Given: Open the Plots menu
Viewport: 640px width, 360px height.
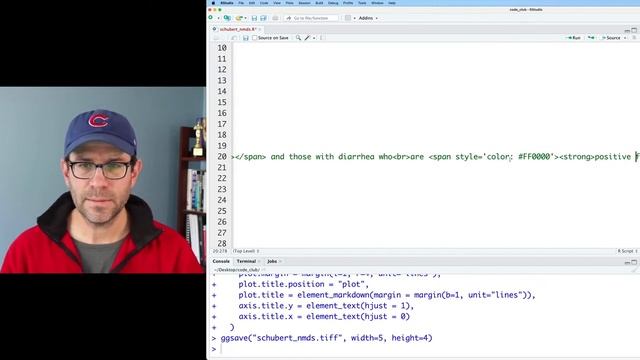Looking at the screenshot, I should 289,3.
